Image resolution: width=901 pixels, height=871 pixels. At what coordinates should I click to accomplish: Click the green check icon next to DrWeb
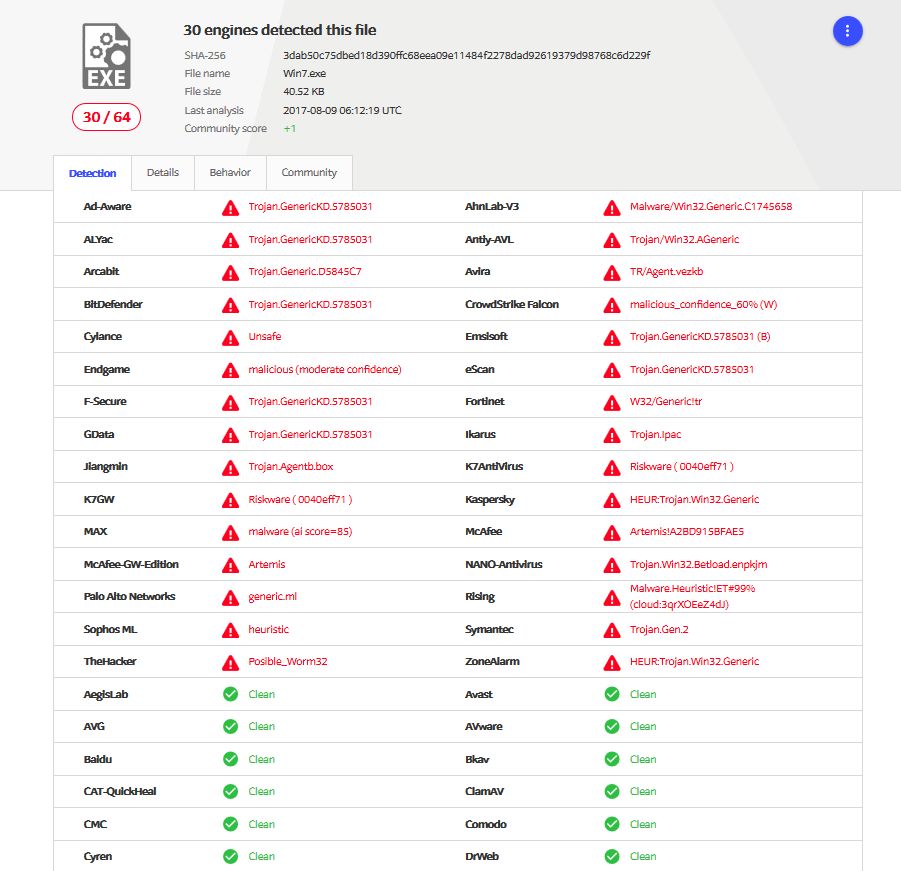(611, 857)
